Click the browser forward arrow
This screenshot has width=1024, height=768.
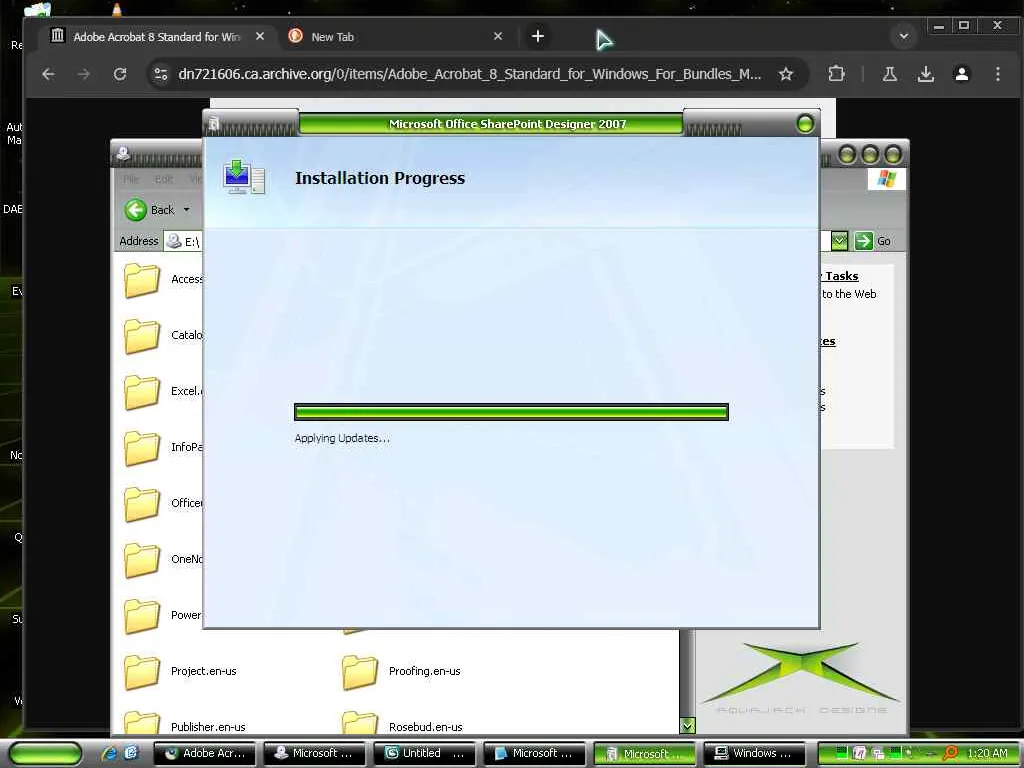point(84,74)
